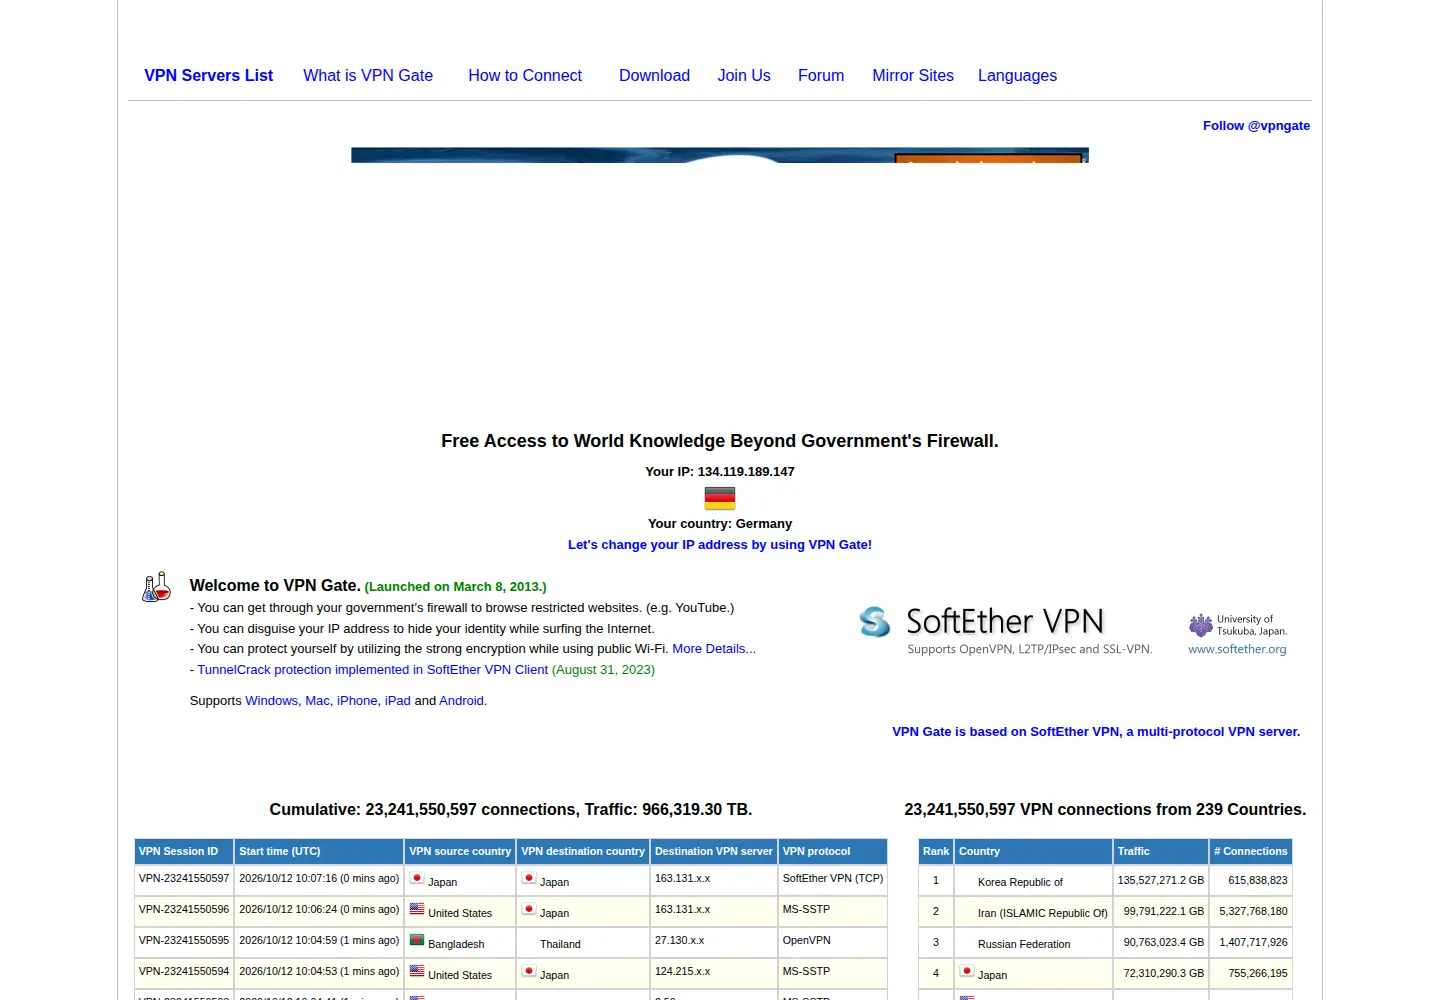Click the 135,527,271.2 GB traffic value
The width and height of the screenshot is (1440, 1000).
[x=1161, y=881]
